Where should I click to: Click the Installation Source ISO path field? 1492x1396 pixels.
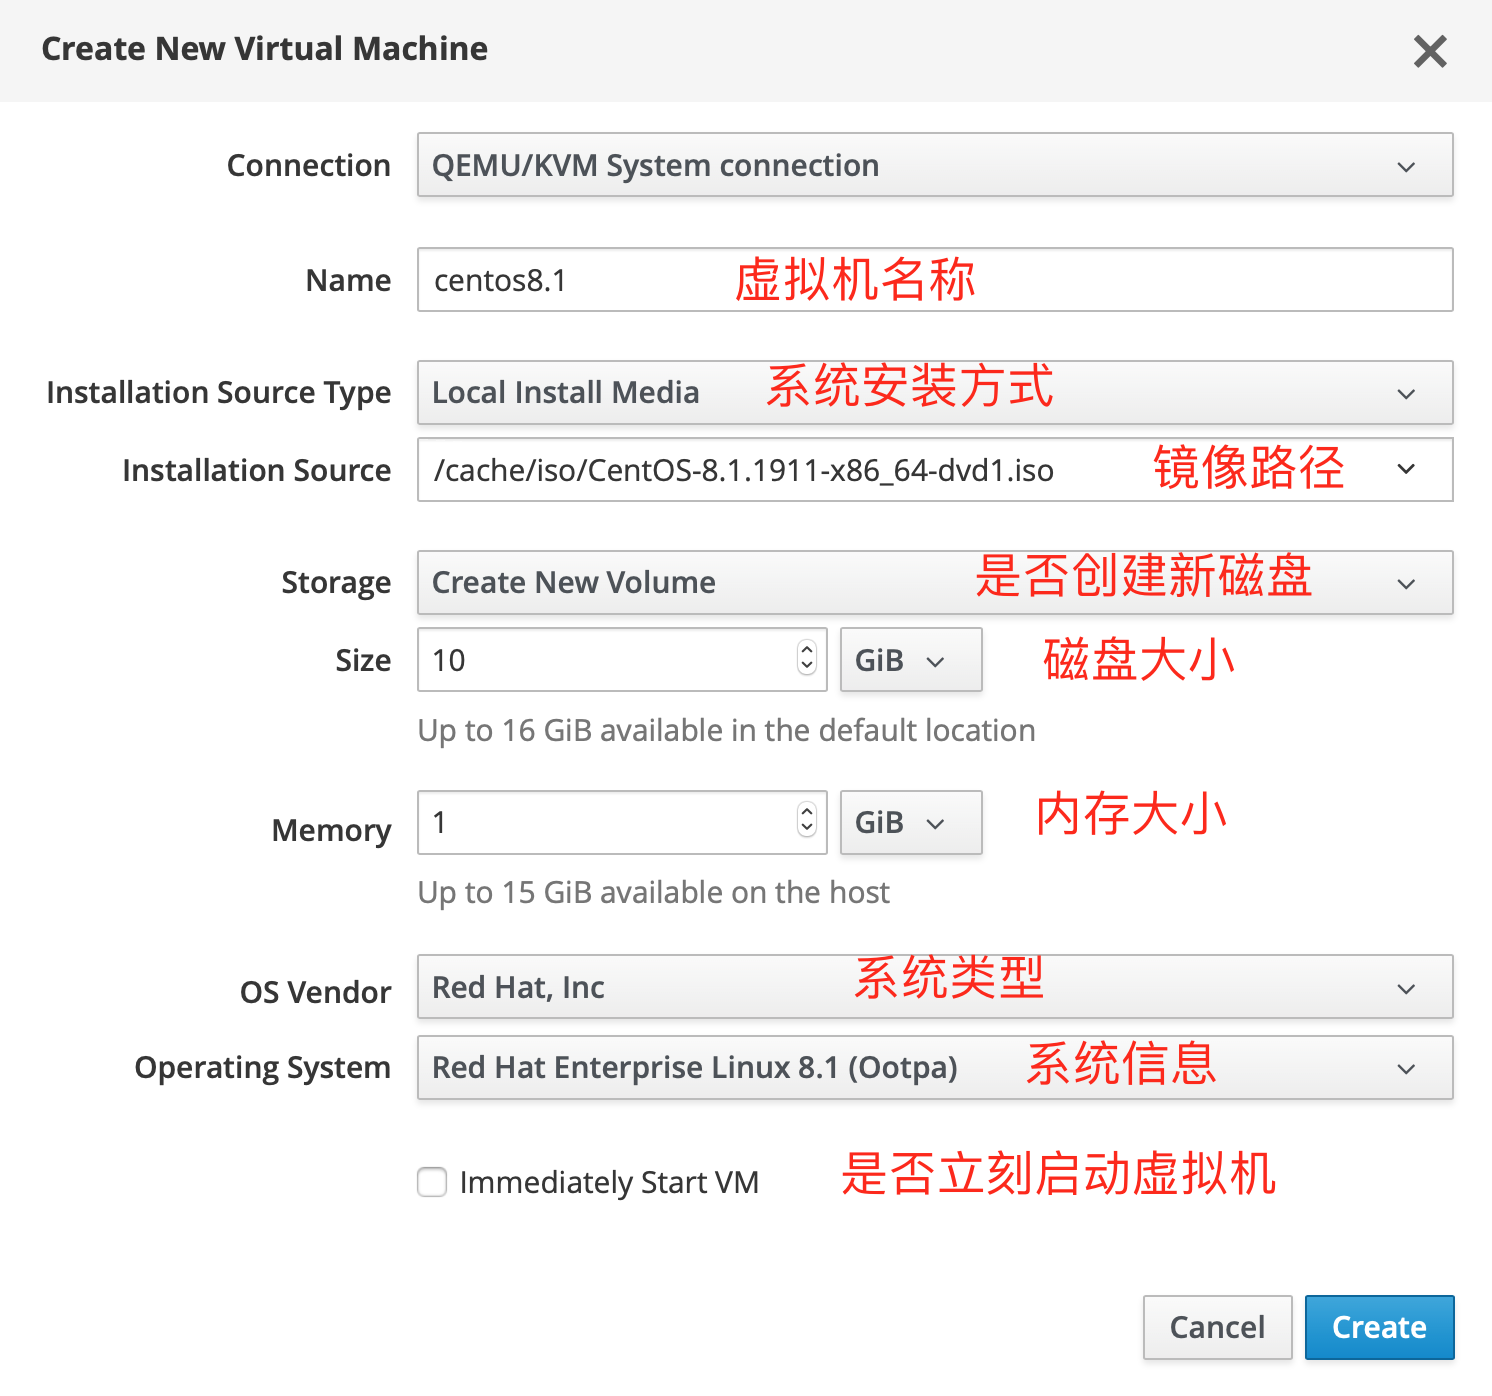(780, 470)
